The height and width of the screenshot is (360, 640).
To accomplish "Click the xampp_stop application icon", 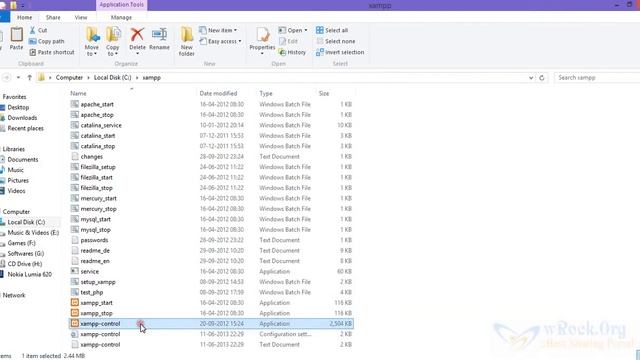I will pyautogui.click(x=75, y=313).
